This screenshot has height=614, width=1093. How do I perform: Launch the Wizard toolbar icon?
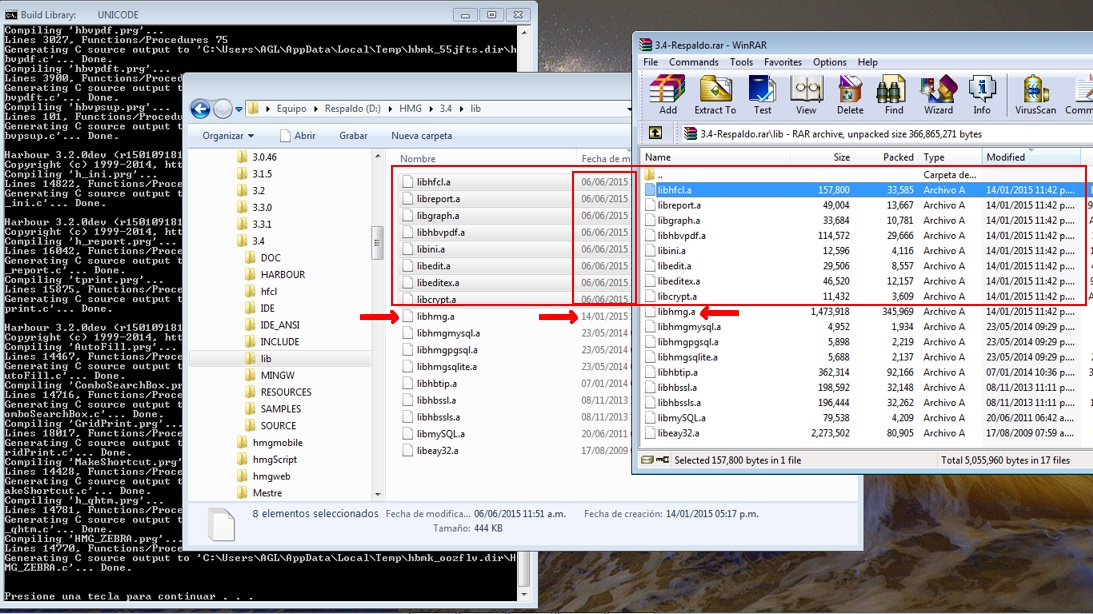point(938,95)
